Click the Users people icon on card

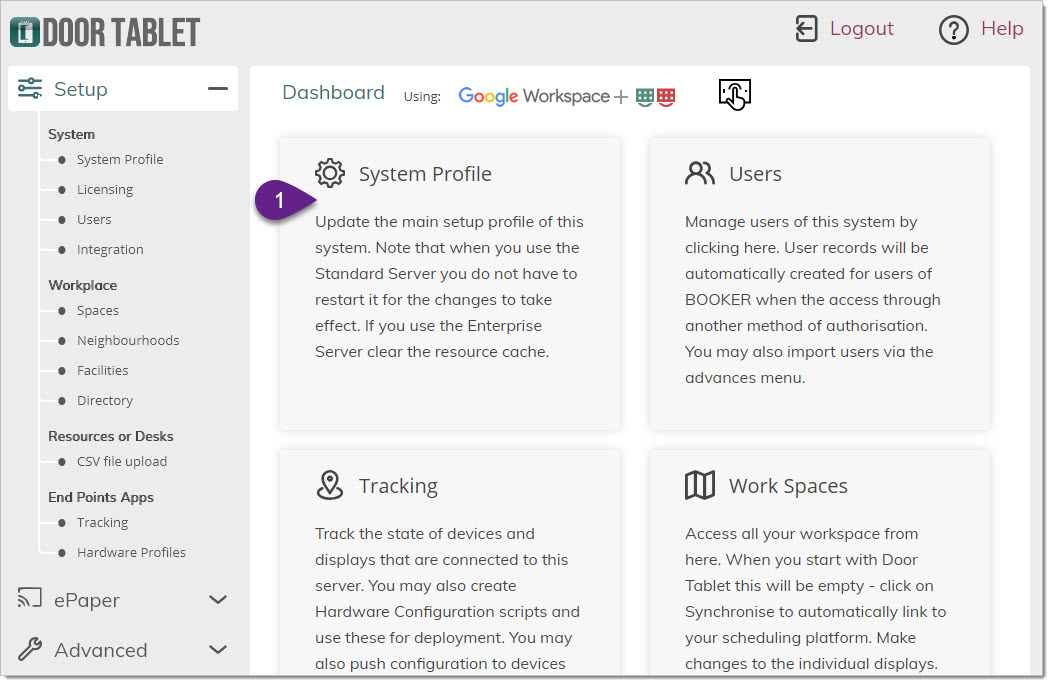pyautogui.click(x=700, y=173)
